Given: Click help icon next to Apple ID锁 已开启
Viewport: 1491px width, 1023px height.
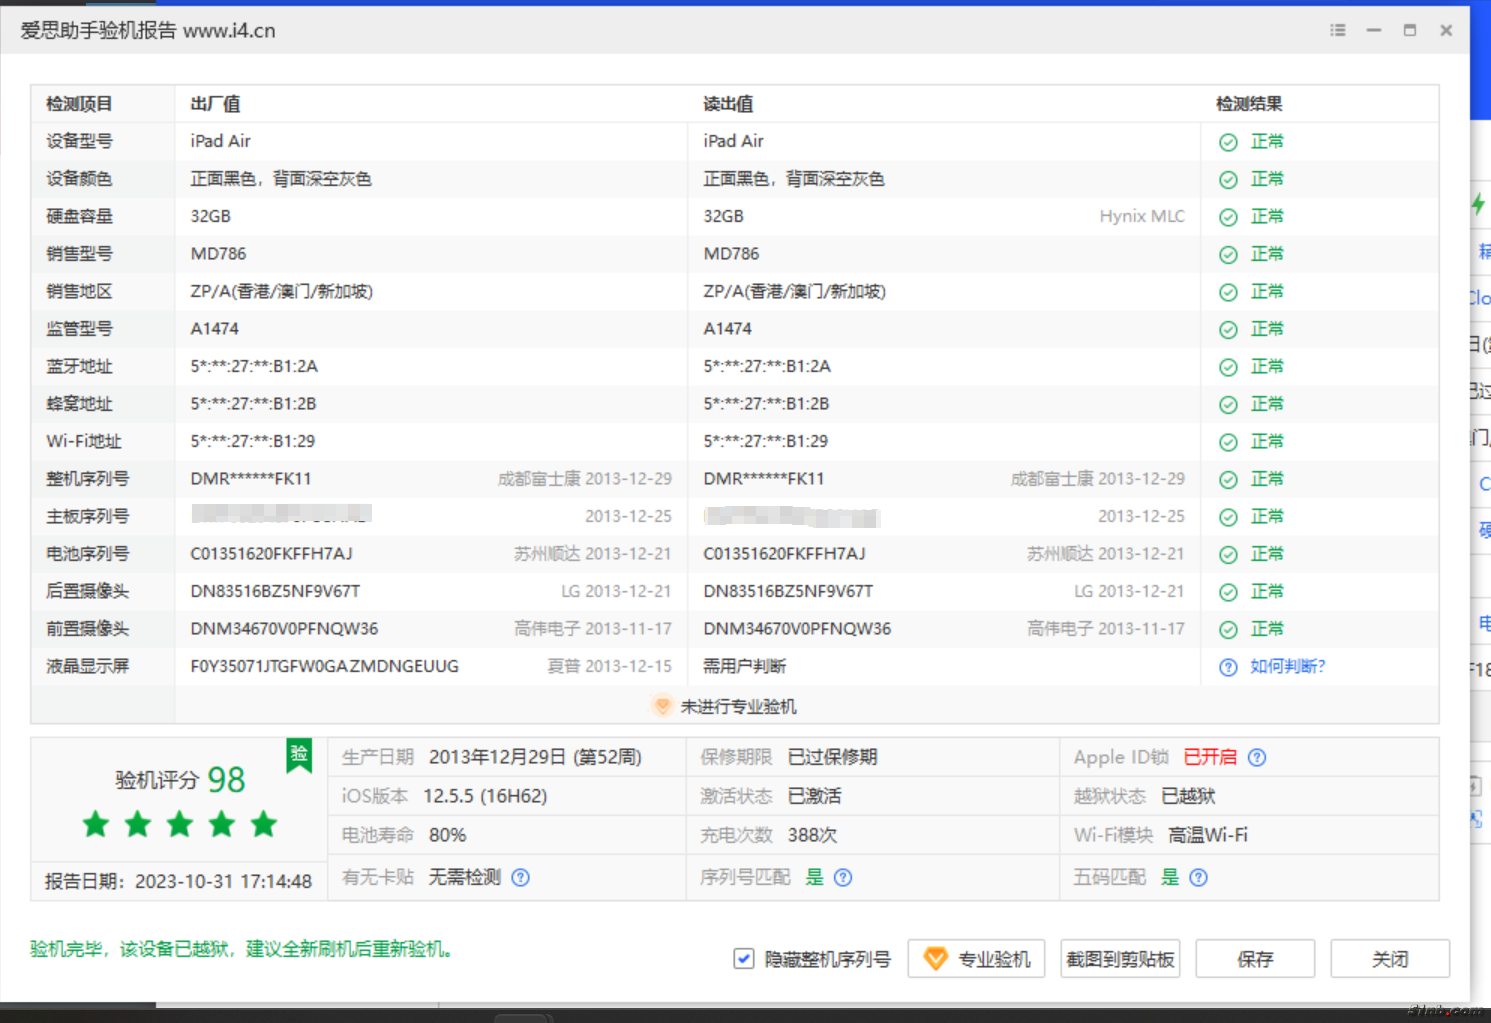Looking at the screenshot, I should pos(1257,757).
